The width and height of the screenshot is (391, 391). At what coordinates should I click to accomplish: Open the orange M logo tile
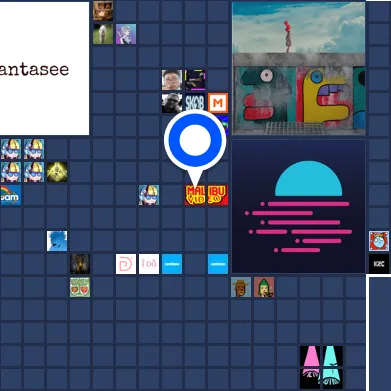218,103
